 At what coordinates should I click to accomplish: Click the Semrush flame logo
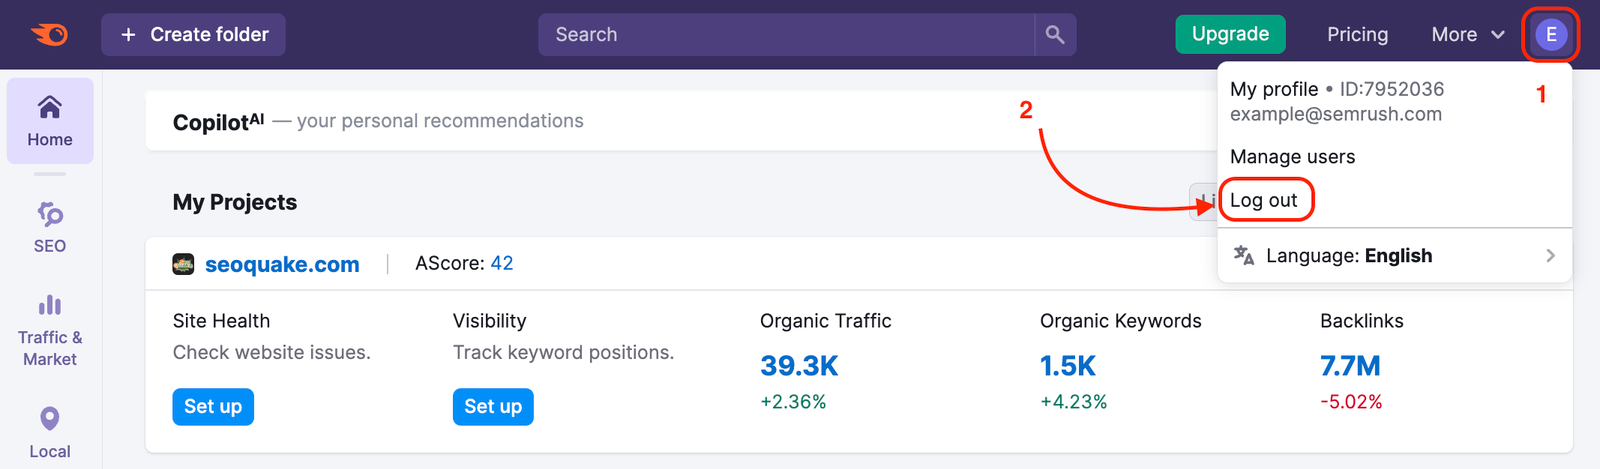click(49, 35)
